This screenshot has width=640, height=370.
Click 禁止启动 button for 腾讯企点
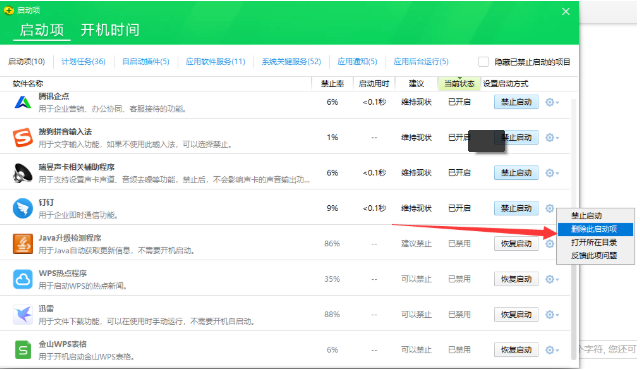coord(516,102)
